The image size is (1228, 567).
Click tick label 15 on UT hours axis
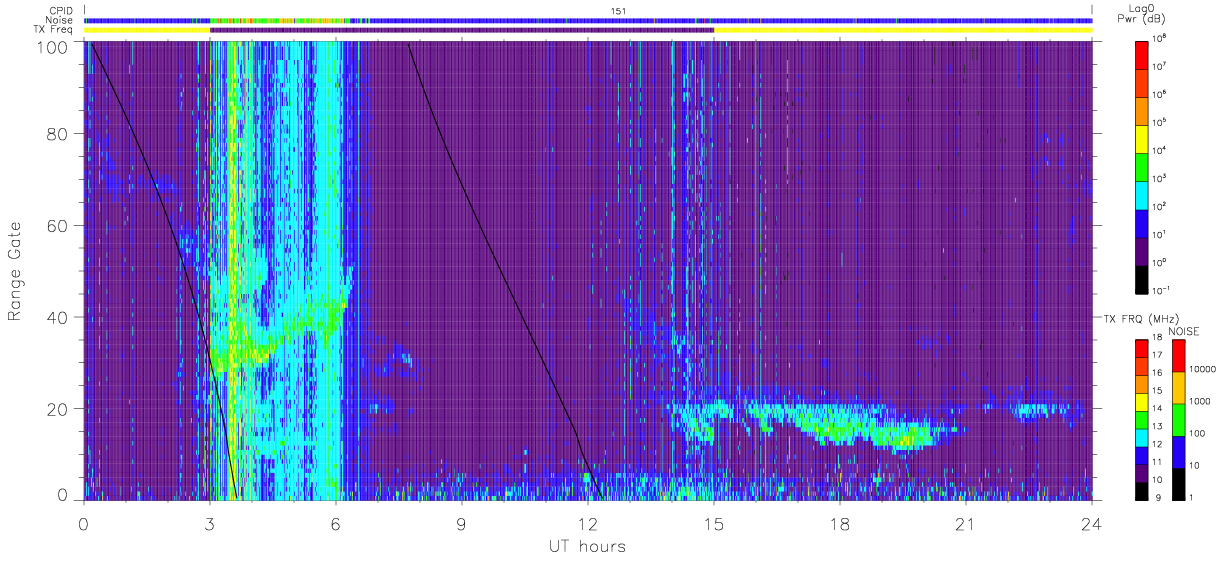point(713,523)
